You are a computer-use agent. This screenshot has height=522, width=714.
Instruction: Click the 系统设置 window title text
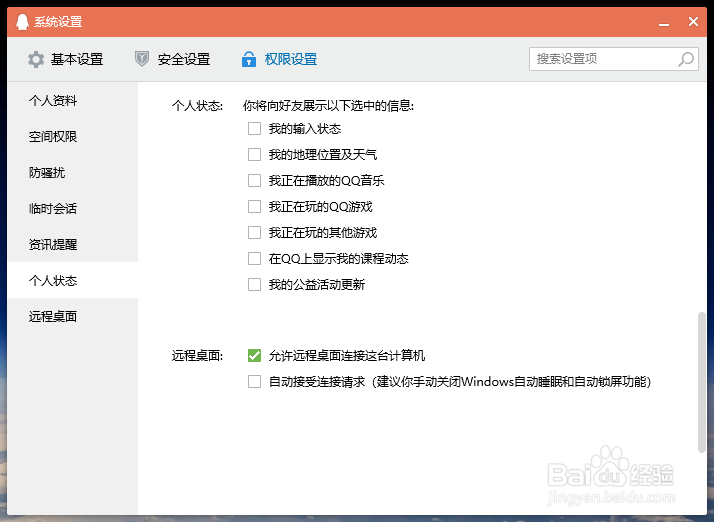58,21
